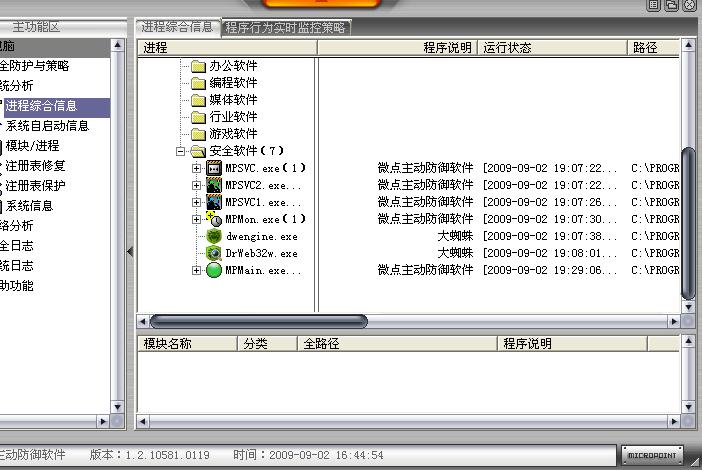Open 注册表保护 in the sidebar
The height and width of the screenshot is (470, 702).
coord(35,186)
